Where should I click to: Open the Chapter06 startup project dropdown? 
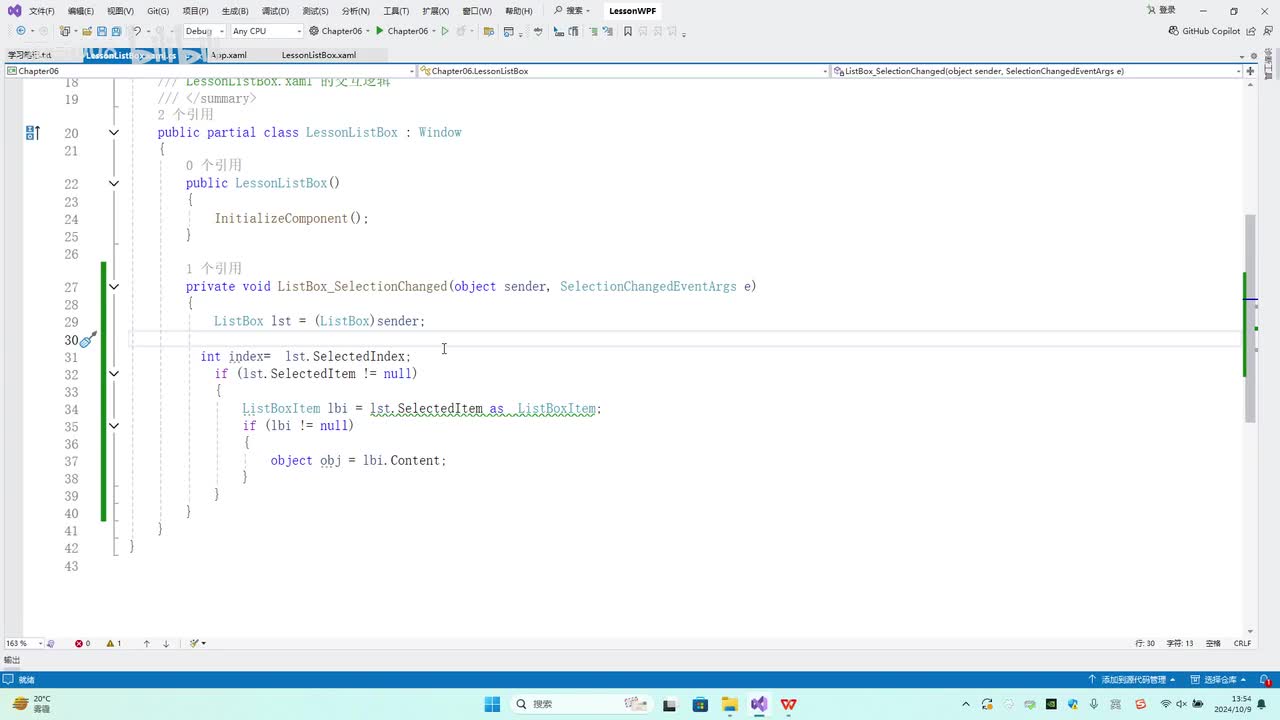click(x=342, y=31)
